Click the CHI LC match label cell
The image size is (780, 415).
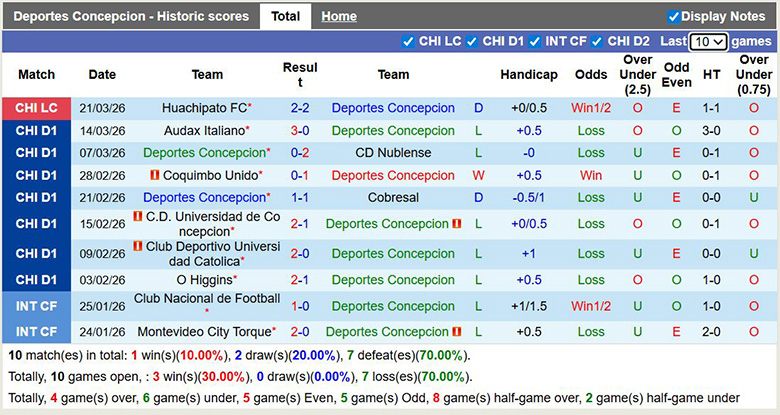36,108
